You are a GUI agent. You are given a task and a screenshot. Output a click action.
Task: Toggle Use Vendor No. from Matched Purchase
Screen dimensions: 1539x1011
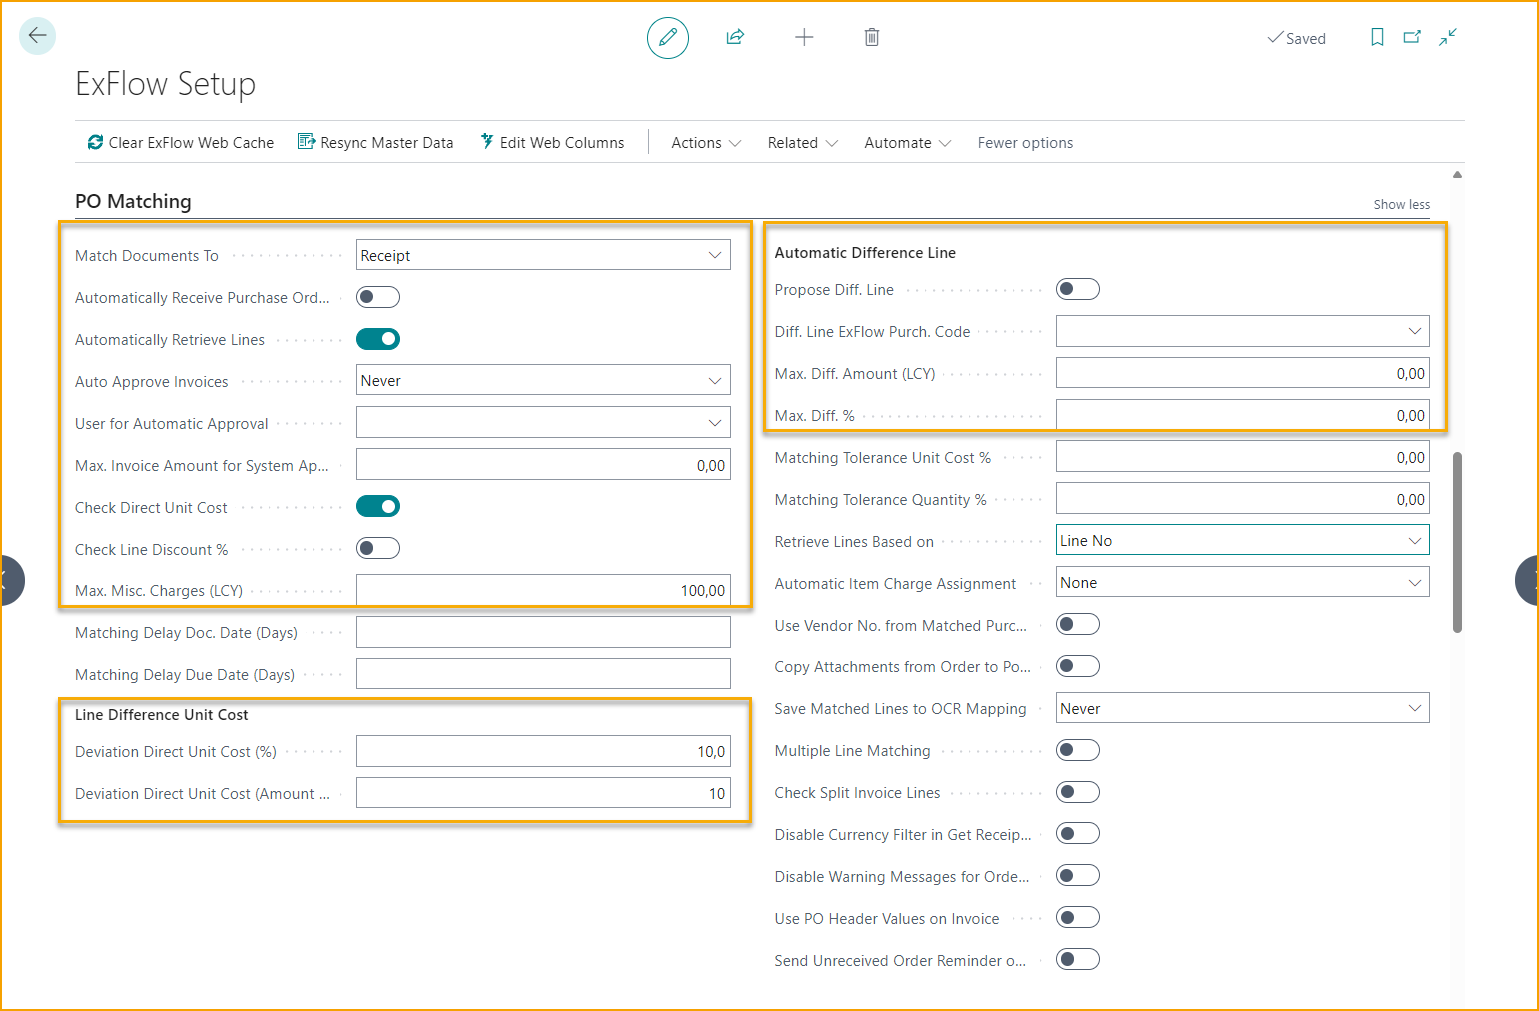(x=1078, y=624)
